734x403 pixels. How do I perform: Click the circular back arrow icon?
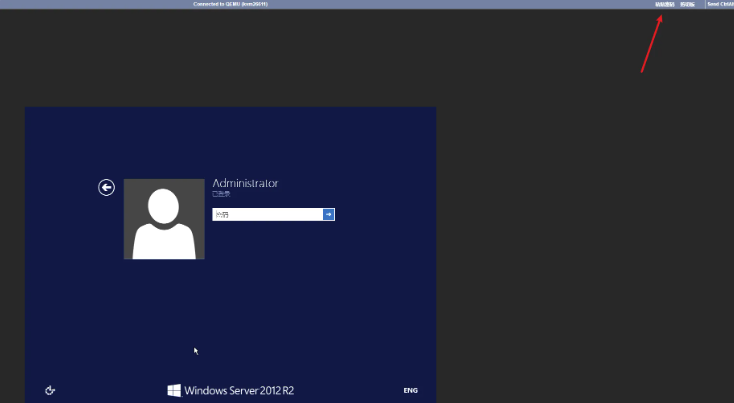click(x=106, y=187)
